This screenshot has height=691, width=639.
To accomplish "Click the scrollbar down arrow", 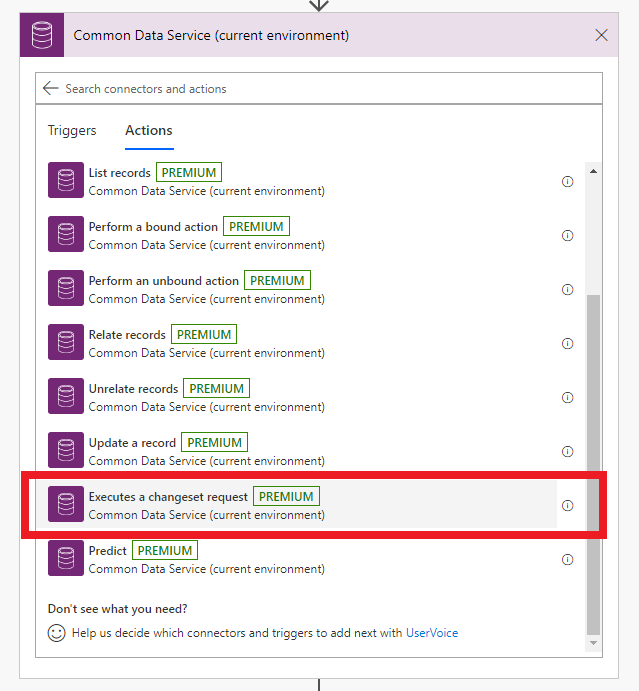I will (593, 643).
